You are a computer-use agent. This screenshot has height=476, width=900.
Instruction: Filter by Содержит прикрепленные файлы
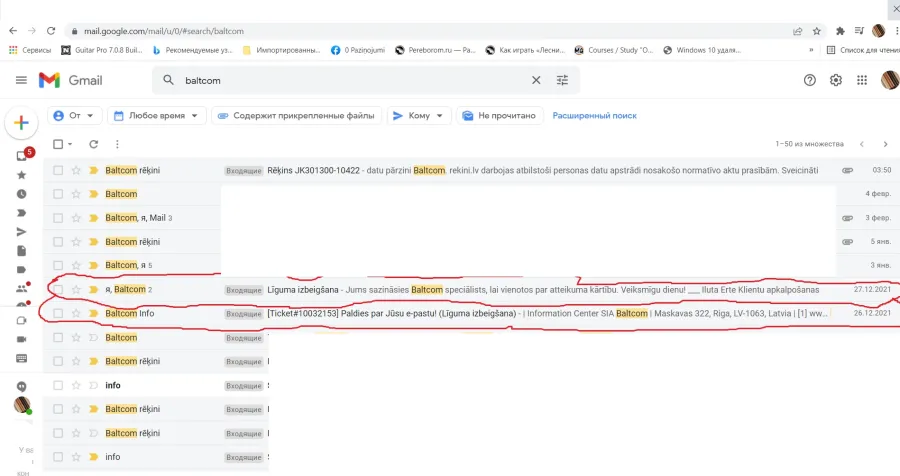(296, 115)
